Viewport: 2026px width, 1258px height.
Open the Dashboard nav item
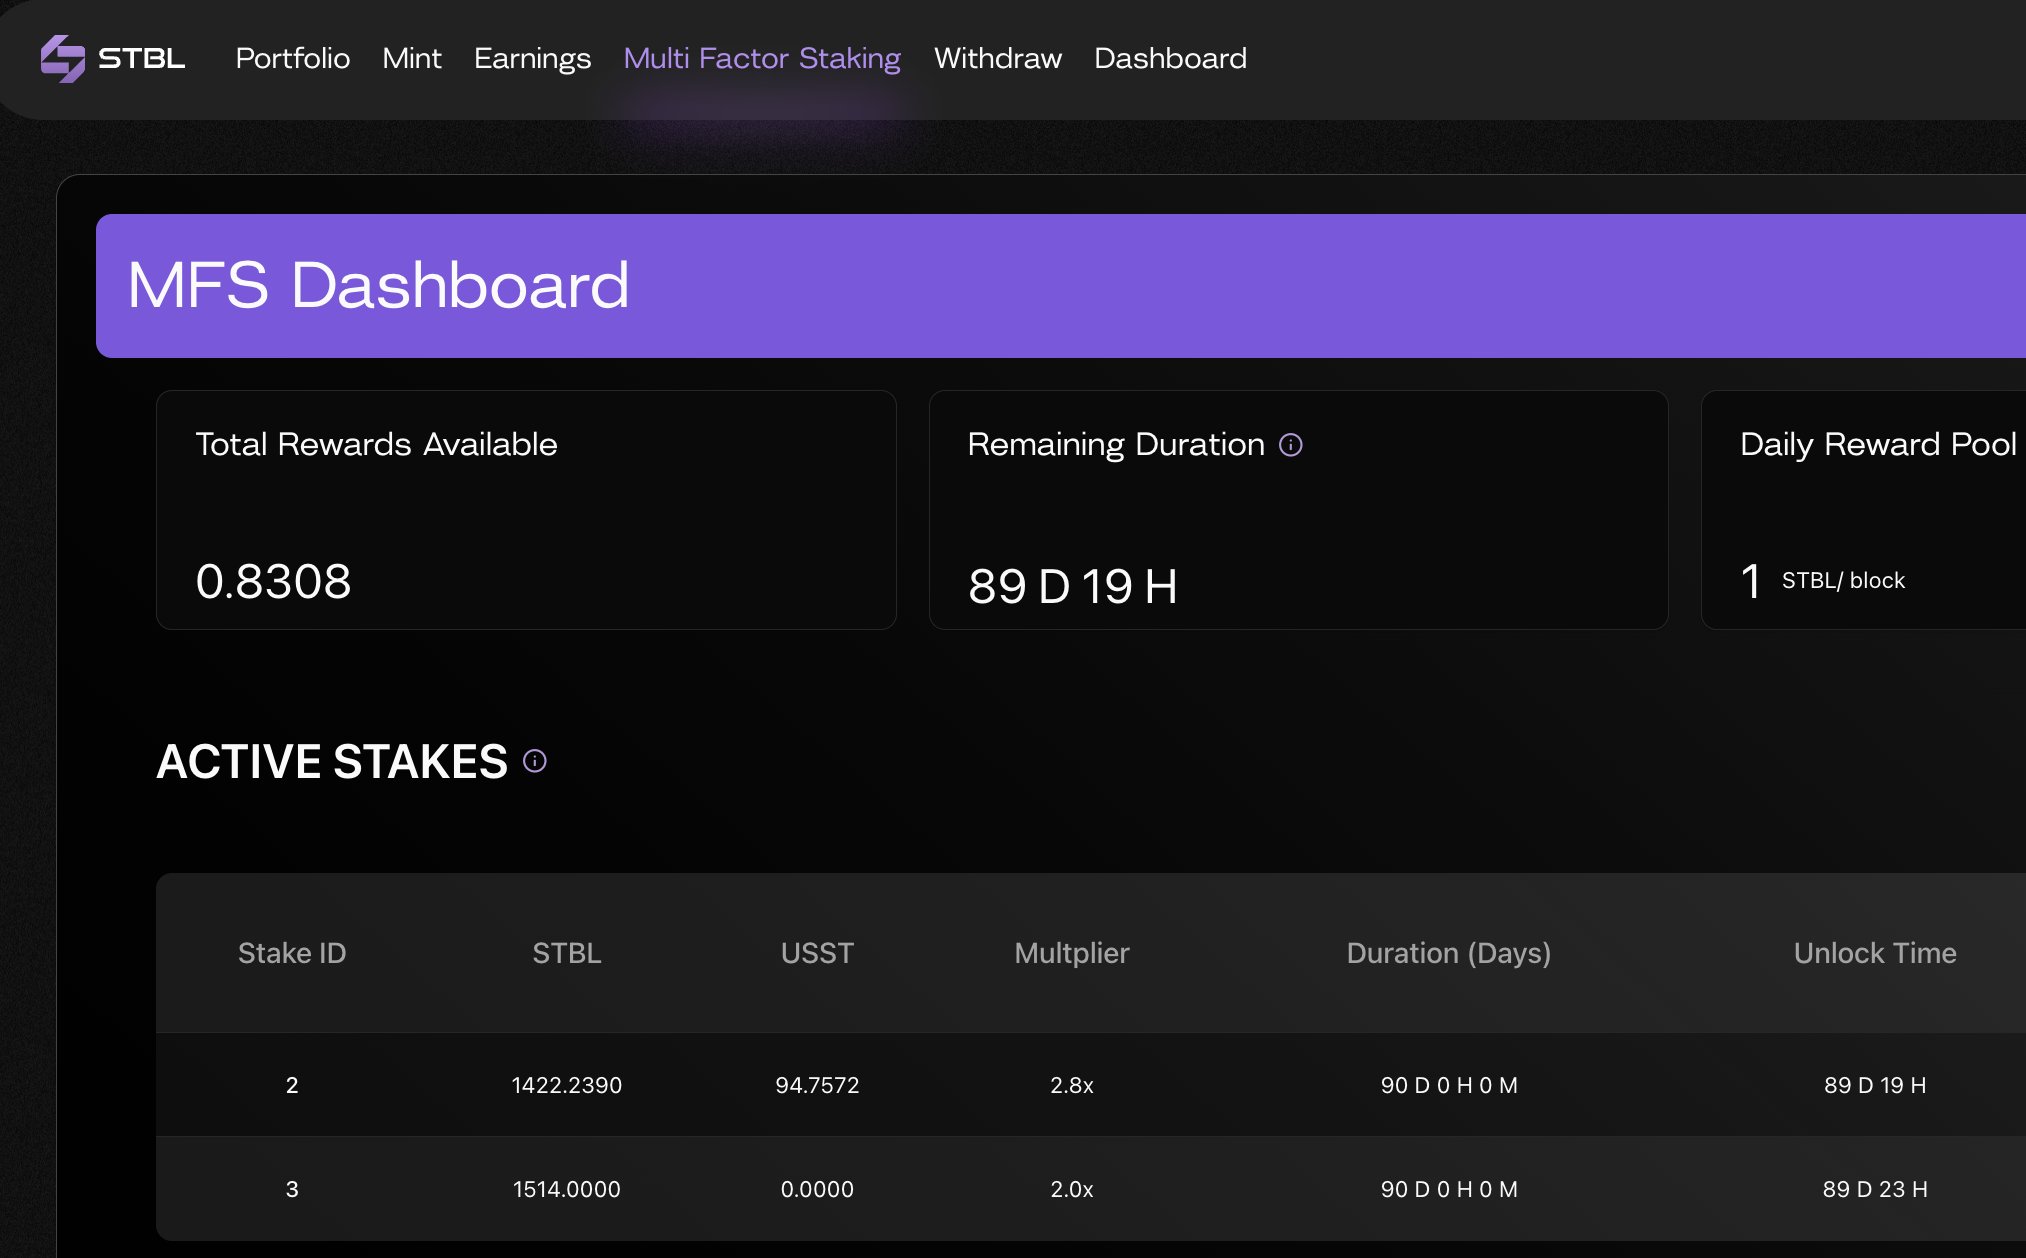[x=1170, y=58]
